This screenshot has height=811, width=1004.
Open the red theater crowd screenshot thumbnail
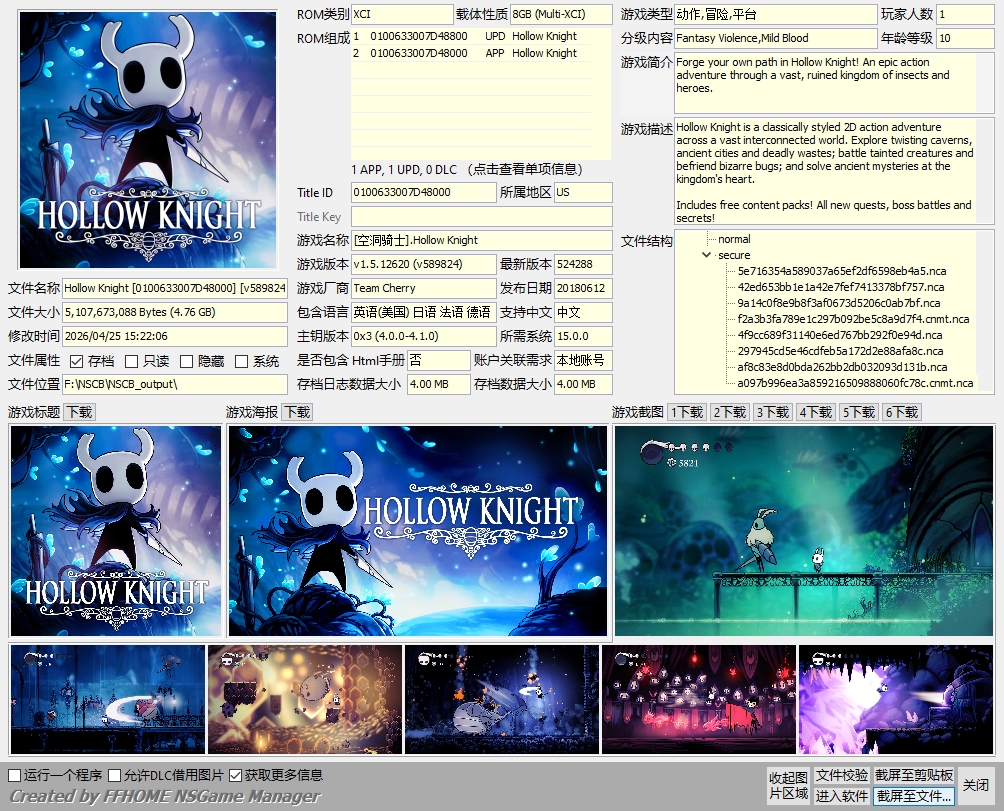point(699,699)
